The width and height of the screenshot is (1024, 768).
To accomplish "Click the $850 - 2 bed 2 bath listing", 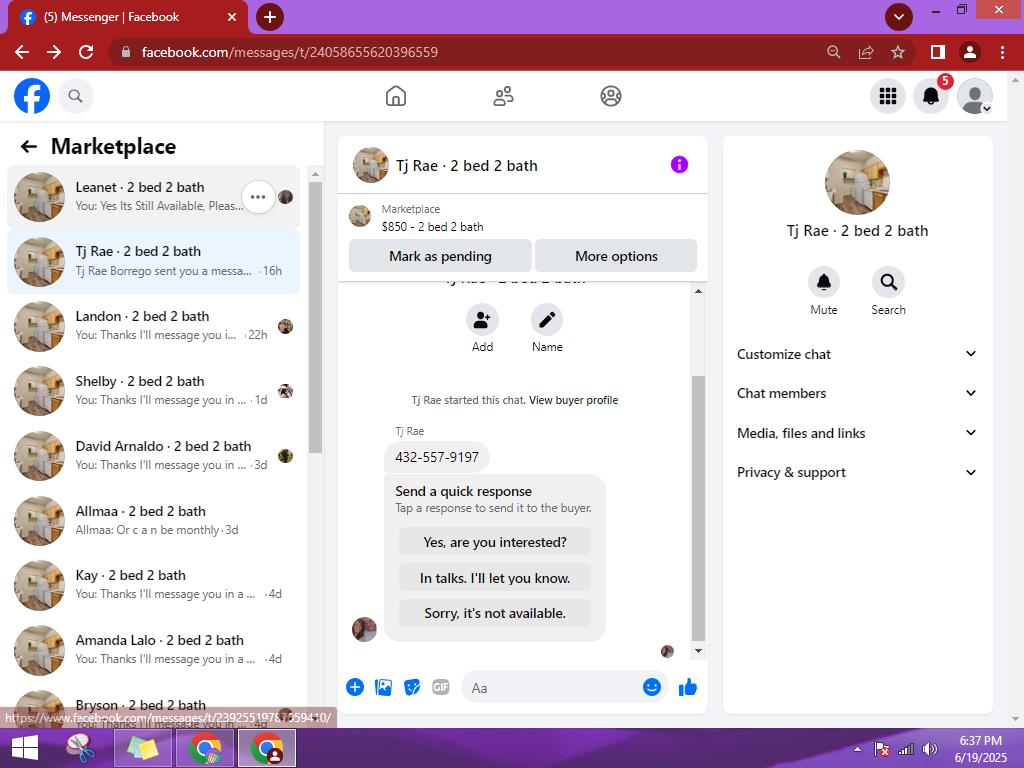I will pyautogui.click(x=432, y=227).
